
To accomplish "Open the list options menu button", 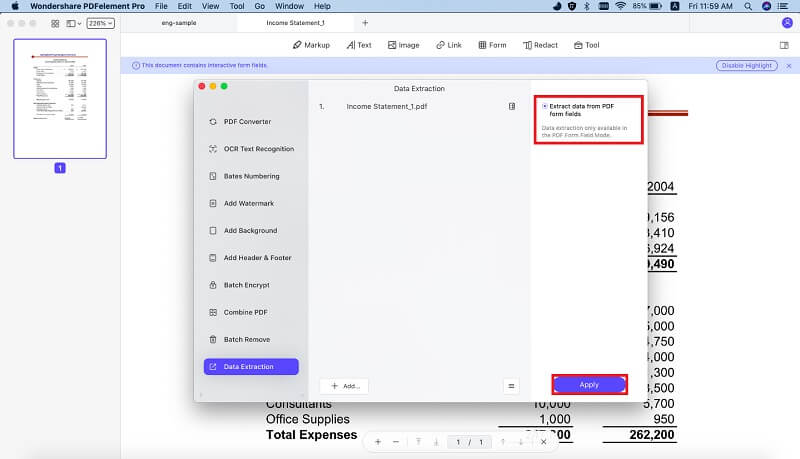I will (x=511, y=386).
